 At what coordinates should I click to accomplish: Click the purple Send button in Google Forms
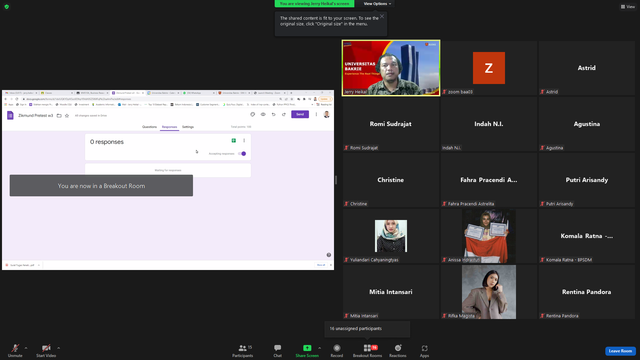click(x=300, y=114)
